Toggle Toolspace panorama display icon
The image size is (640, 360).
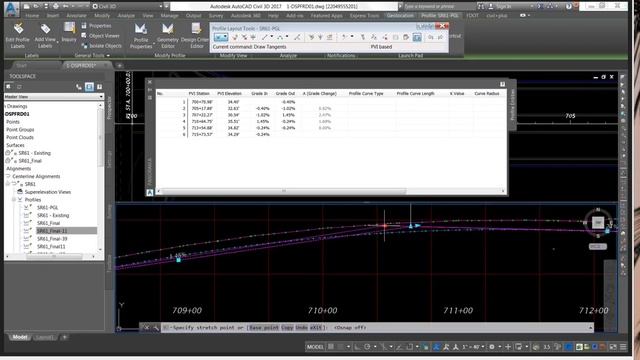(x=89, y=87)
